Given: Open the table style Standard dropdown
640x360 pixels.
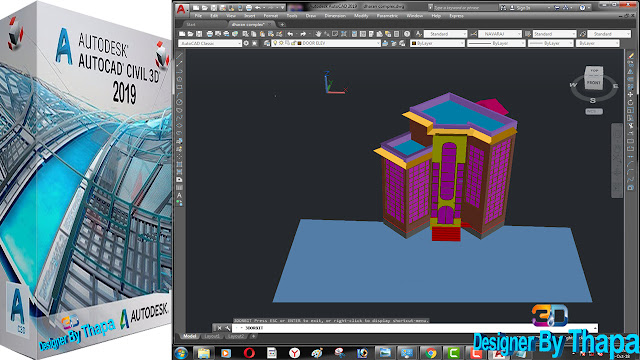Looking at the screenshot, I should pos(554,34).
